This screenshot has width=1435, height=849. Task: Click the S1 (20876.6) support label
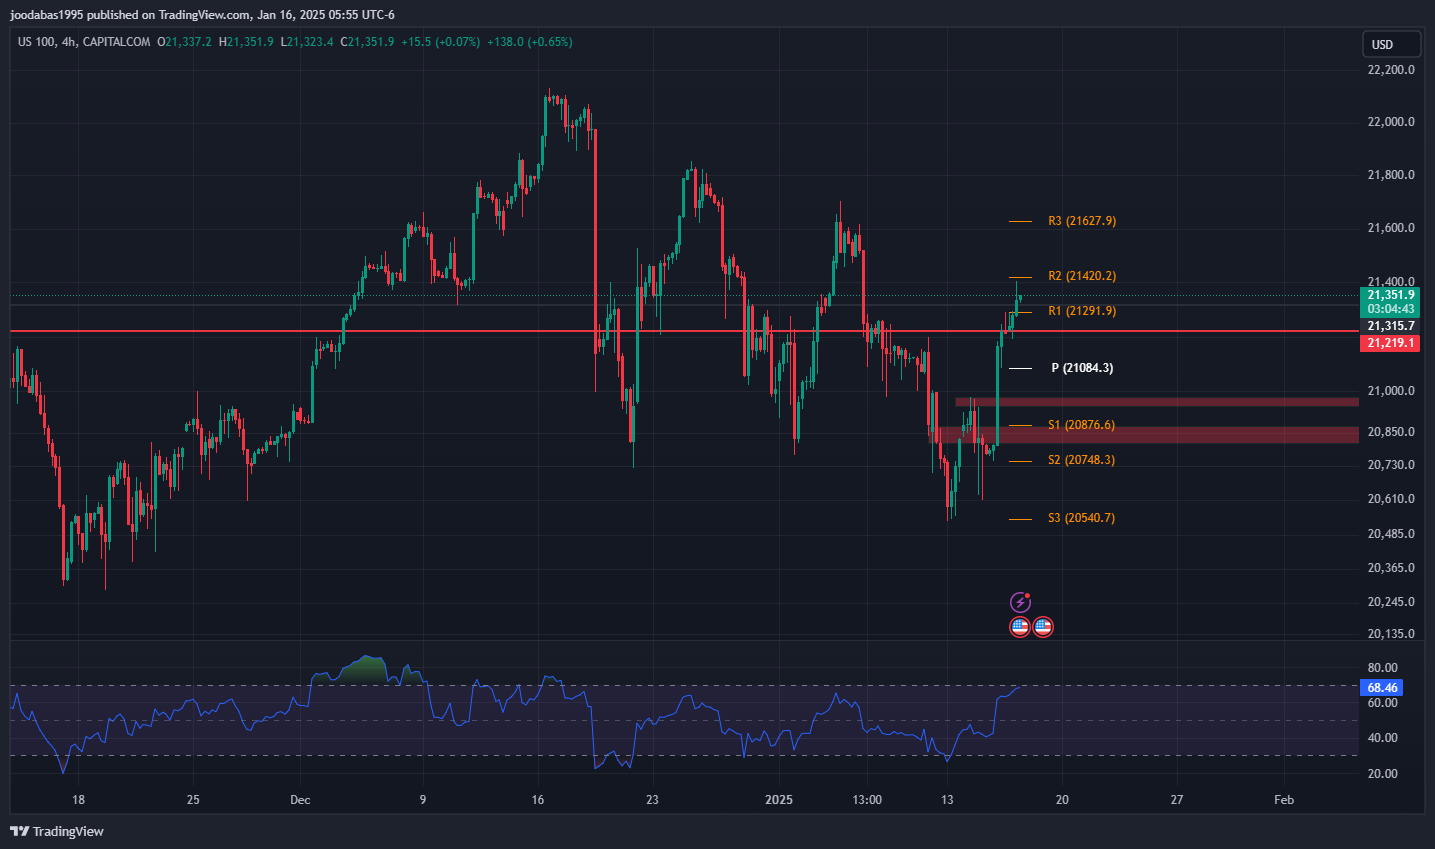pyautogui.click(x=1081, y=425)
